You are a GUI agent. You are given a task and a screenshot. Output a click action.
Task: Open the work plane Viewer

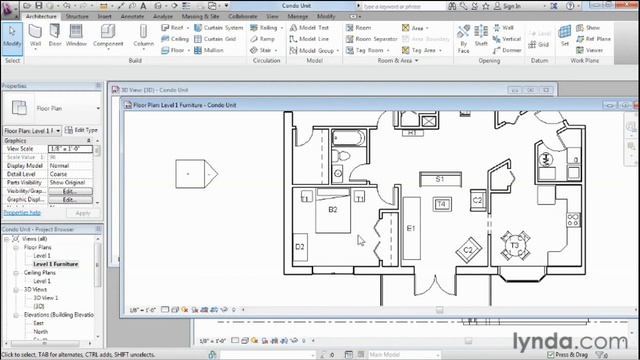pyautogui.click(x=589, y=50)
